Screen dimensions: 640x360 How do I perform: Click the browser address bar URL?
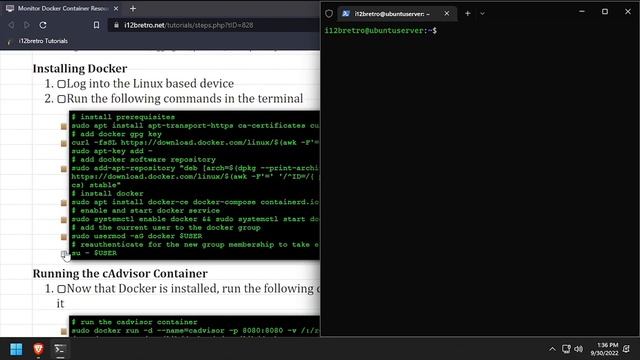(x=189, y=25)
